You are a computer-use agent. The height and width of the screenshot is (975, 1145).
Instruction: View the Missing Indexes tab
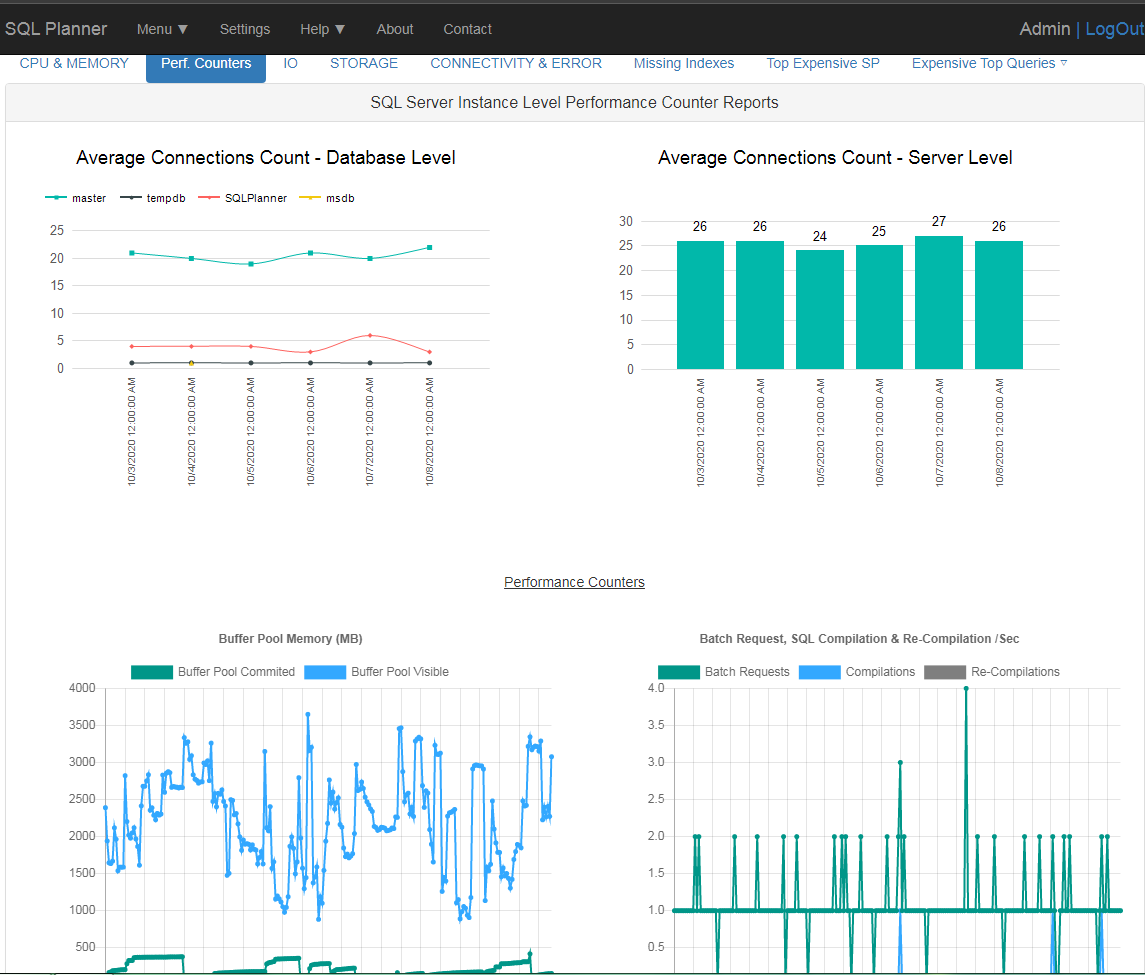pyautogui.click(x=683, y=63)
